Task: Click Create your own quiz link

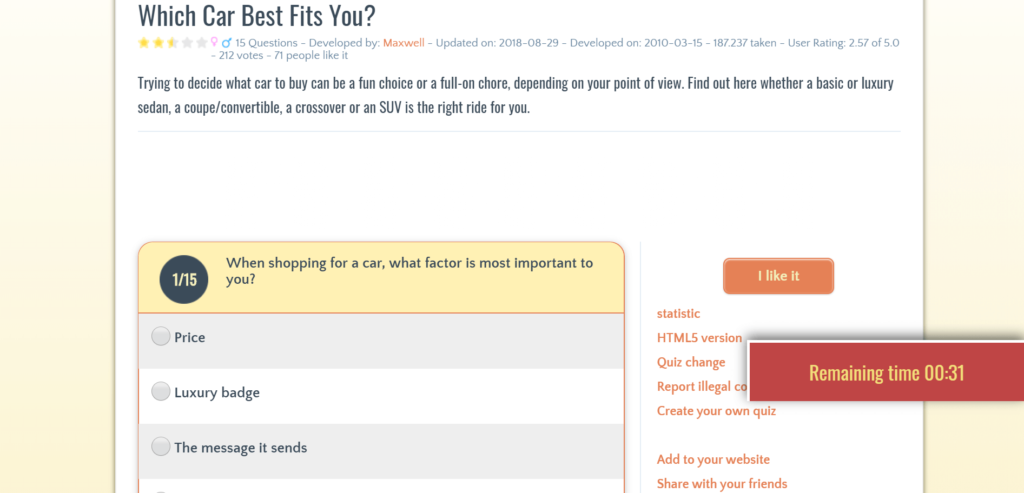Action: [716, 411]
